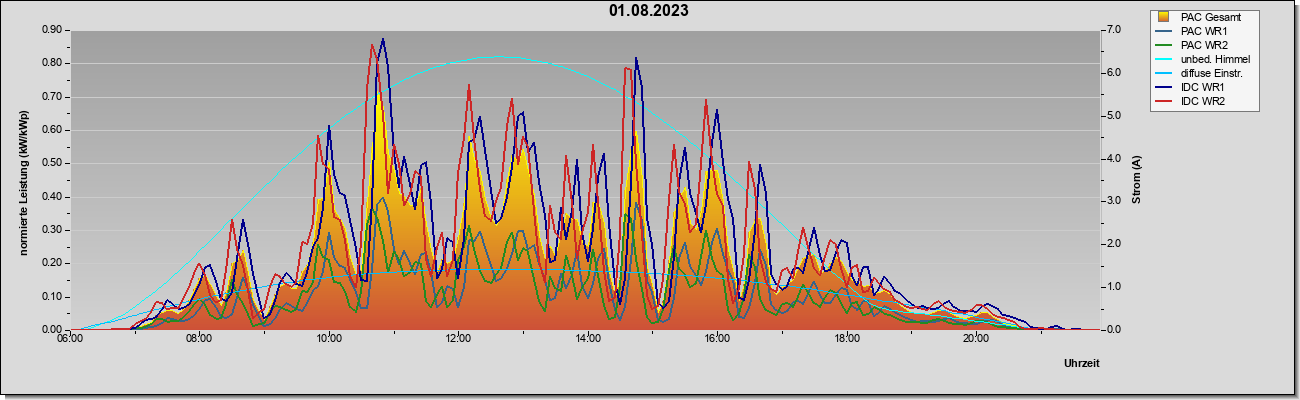Click the 20:00 time axis label

point(976,340)
